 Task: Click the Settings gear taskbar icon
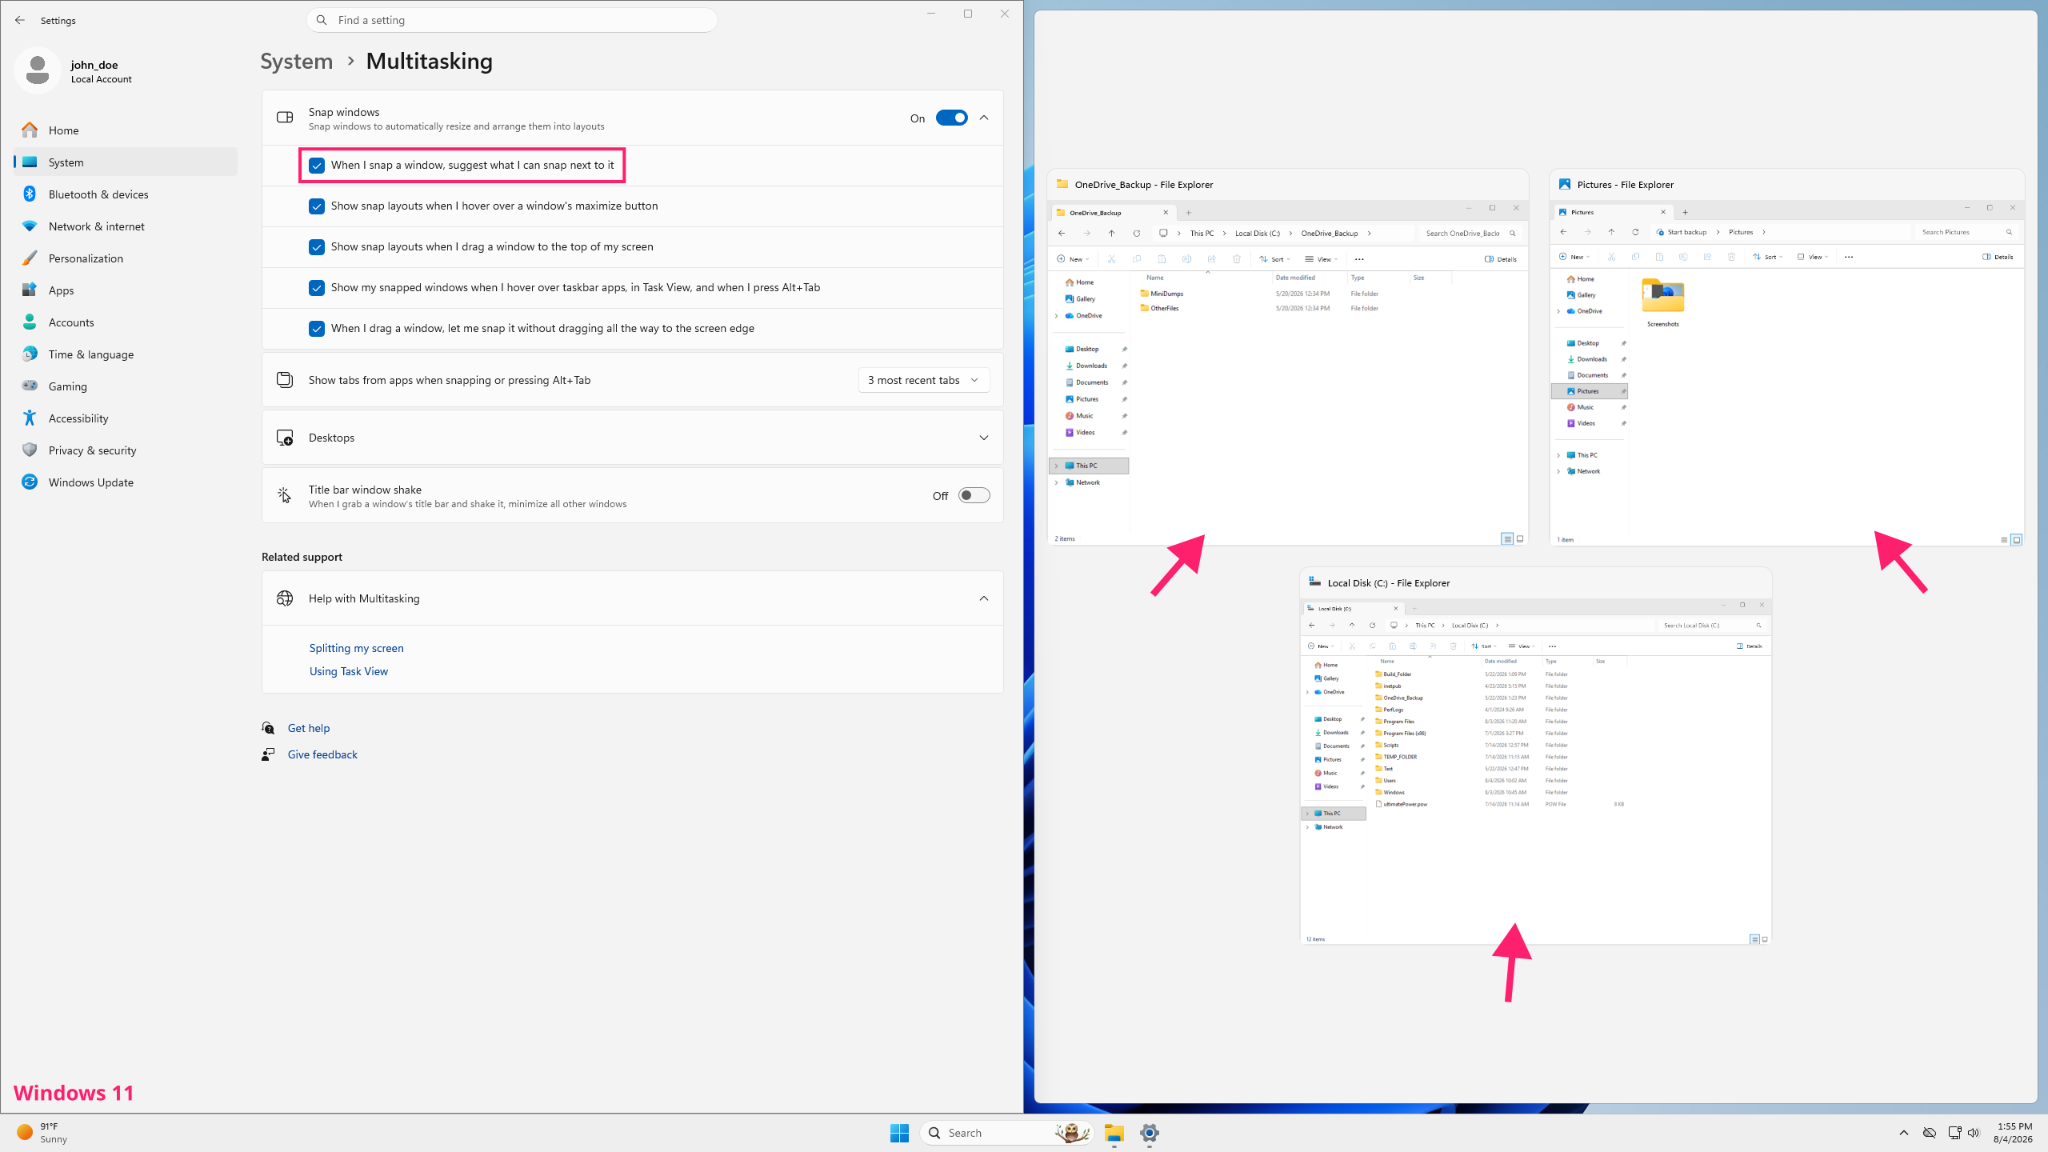pos(1150,1133)
